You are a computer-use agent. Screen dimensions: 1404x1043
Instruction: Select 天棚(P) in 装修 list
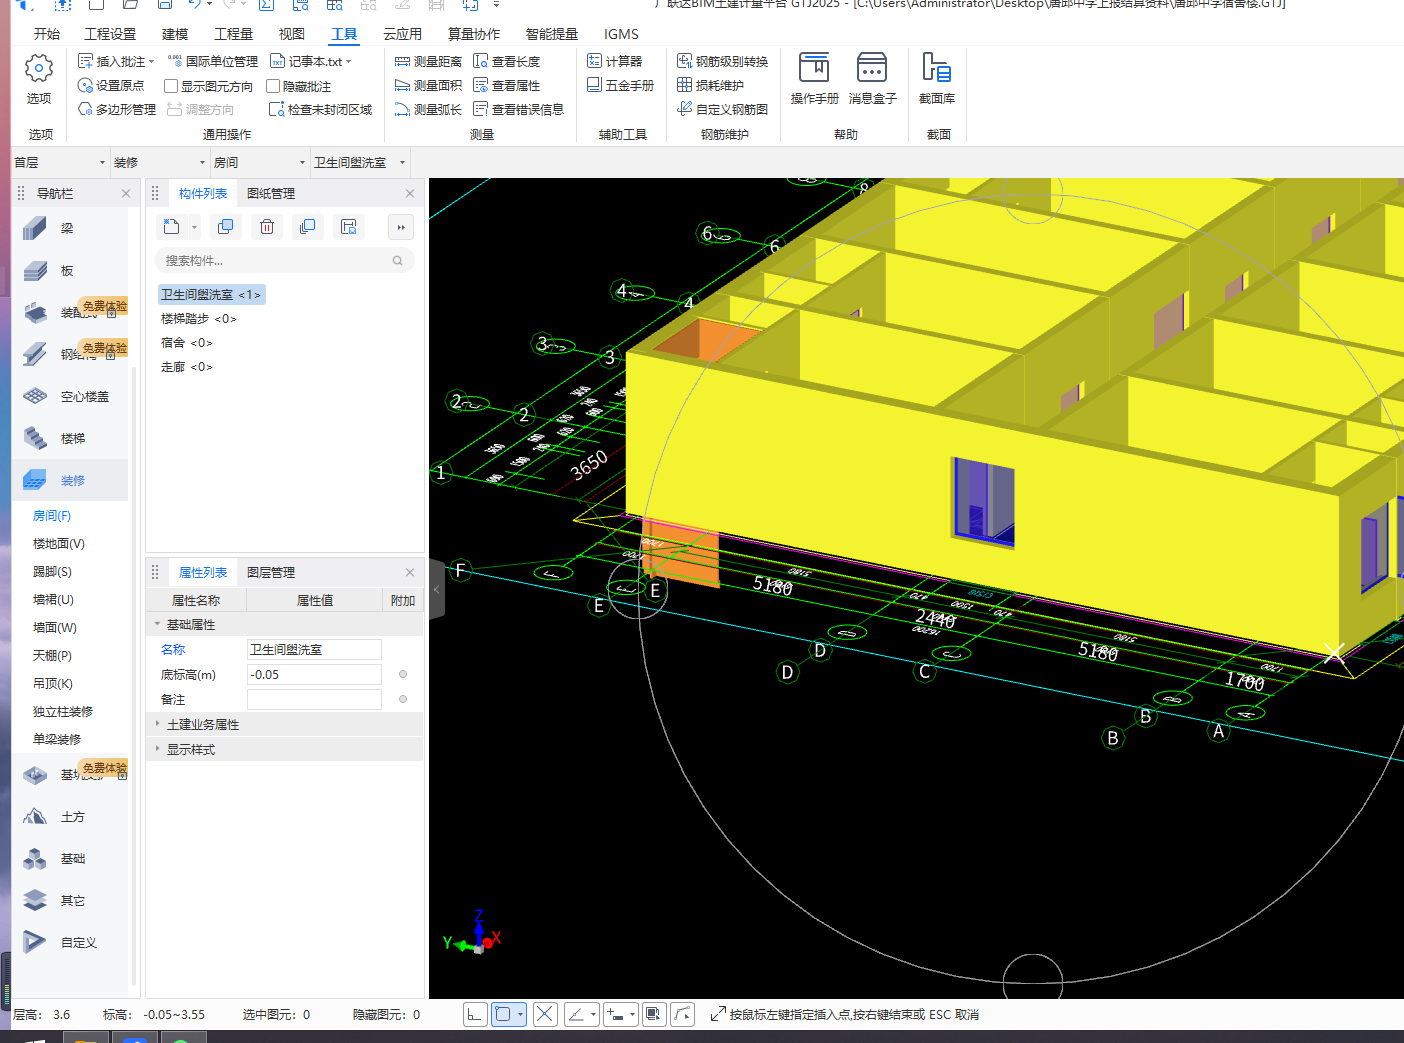click(x=52, y=656)
